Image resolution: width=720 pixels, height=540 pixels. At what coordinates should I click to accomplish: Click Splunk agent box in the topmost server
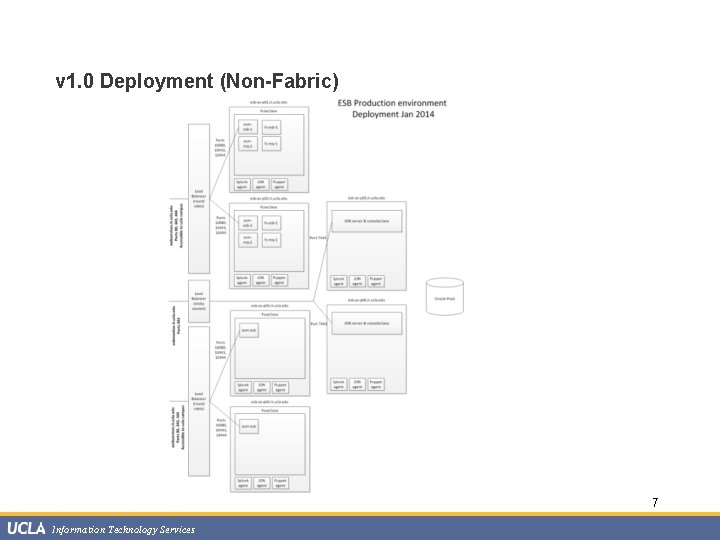(x=242, y=184)
